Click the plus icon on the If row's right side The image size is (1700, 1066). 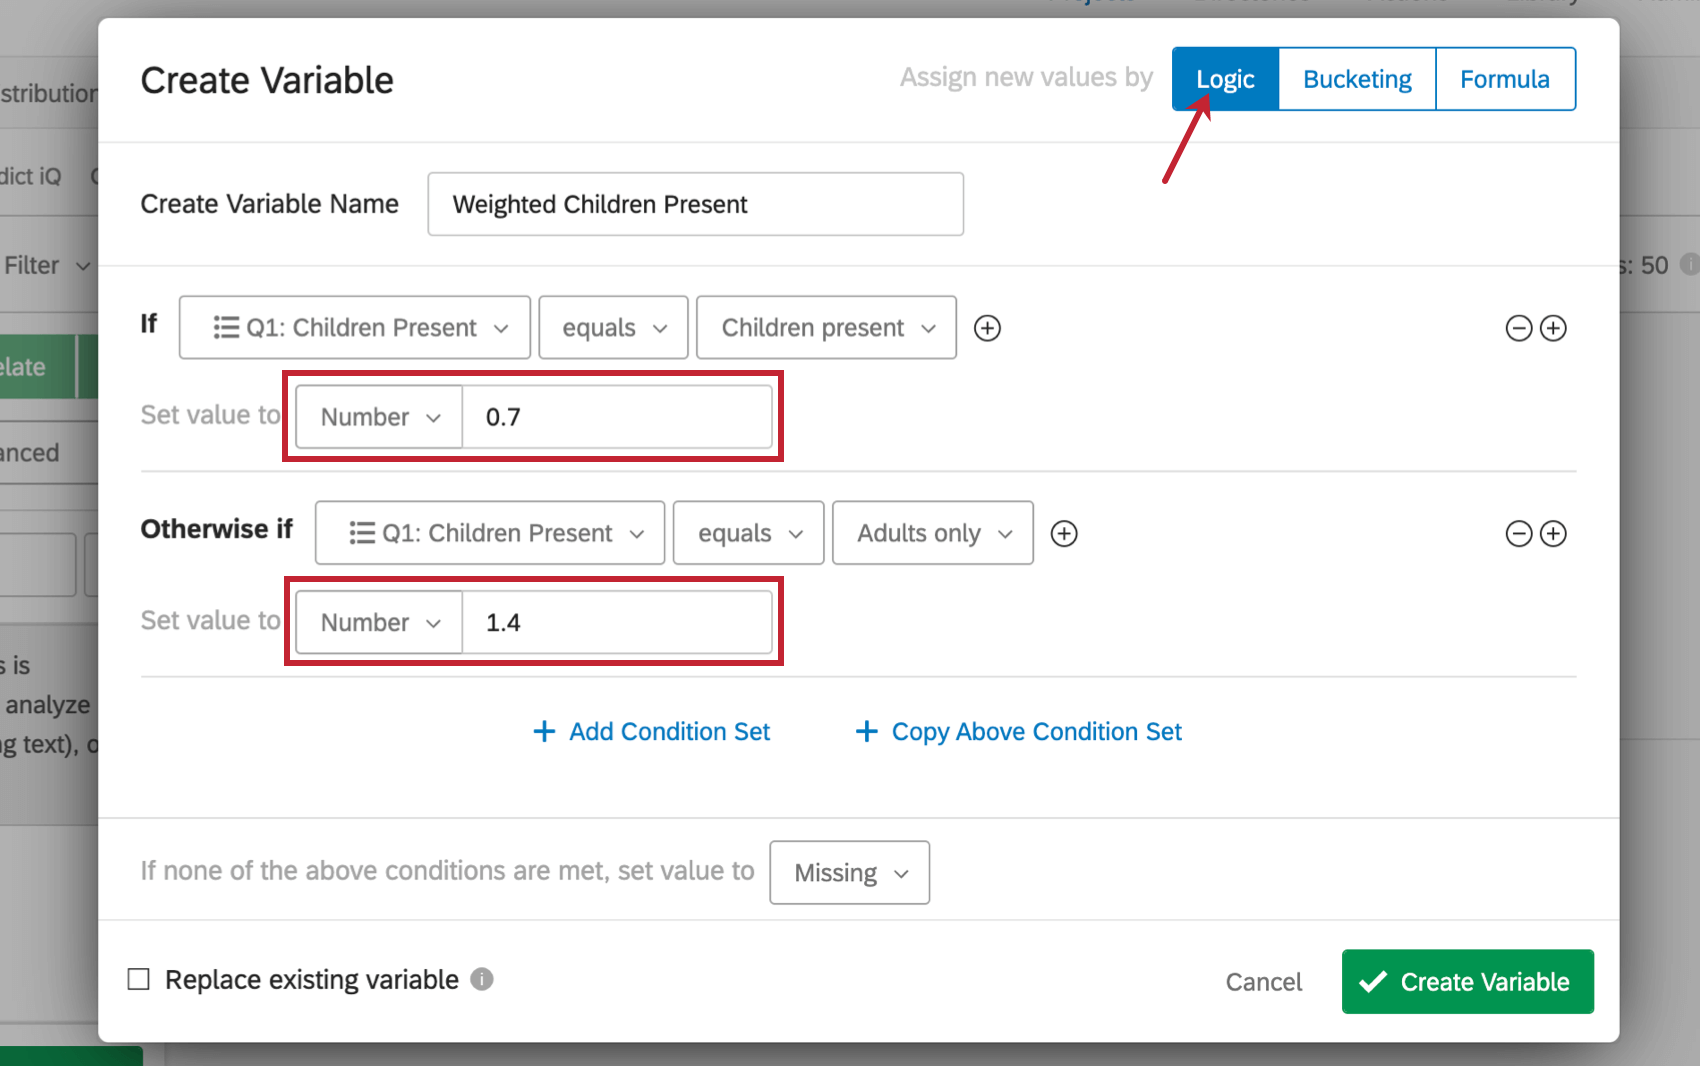coord(1553,327)
